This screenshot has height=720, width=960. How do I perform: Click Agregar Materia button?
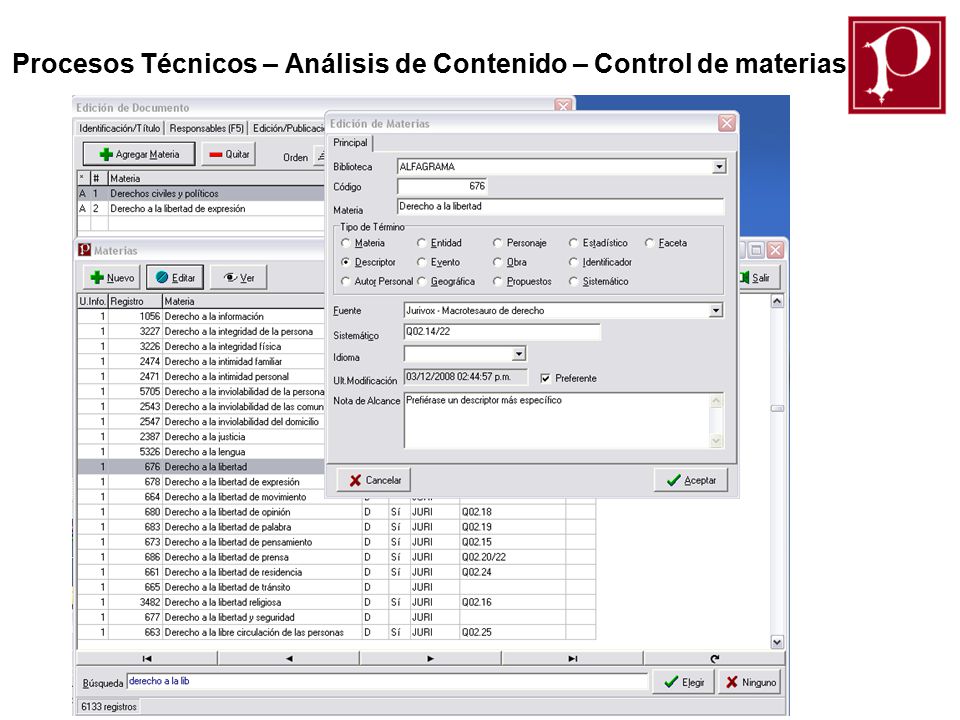[x=139, y=154]
